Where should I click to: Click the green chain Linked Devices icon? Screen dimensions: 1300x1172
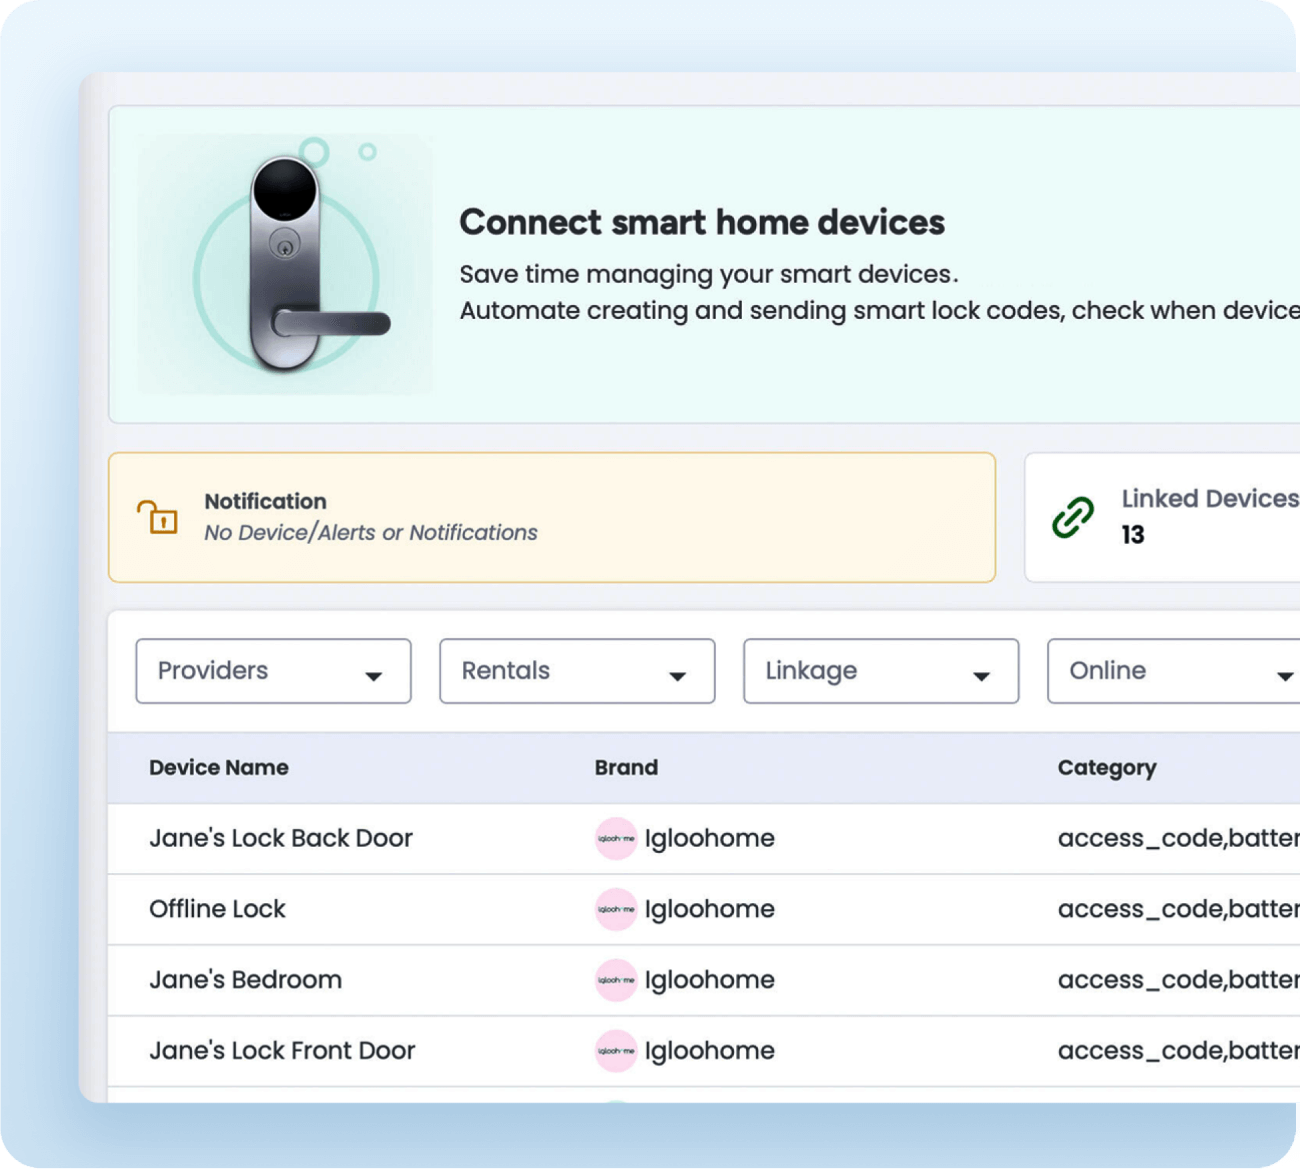1072,517
